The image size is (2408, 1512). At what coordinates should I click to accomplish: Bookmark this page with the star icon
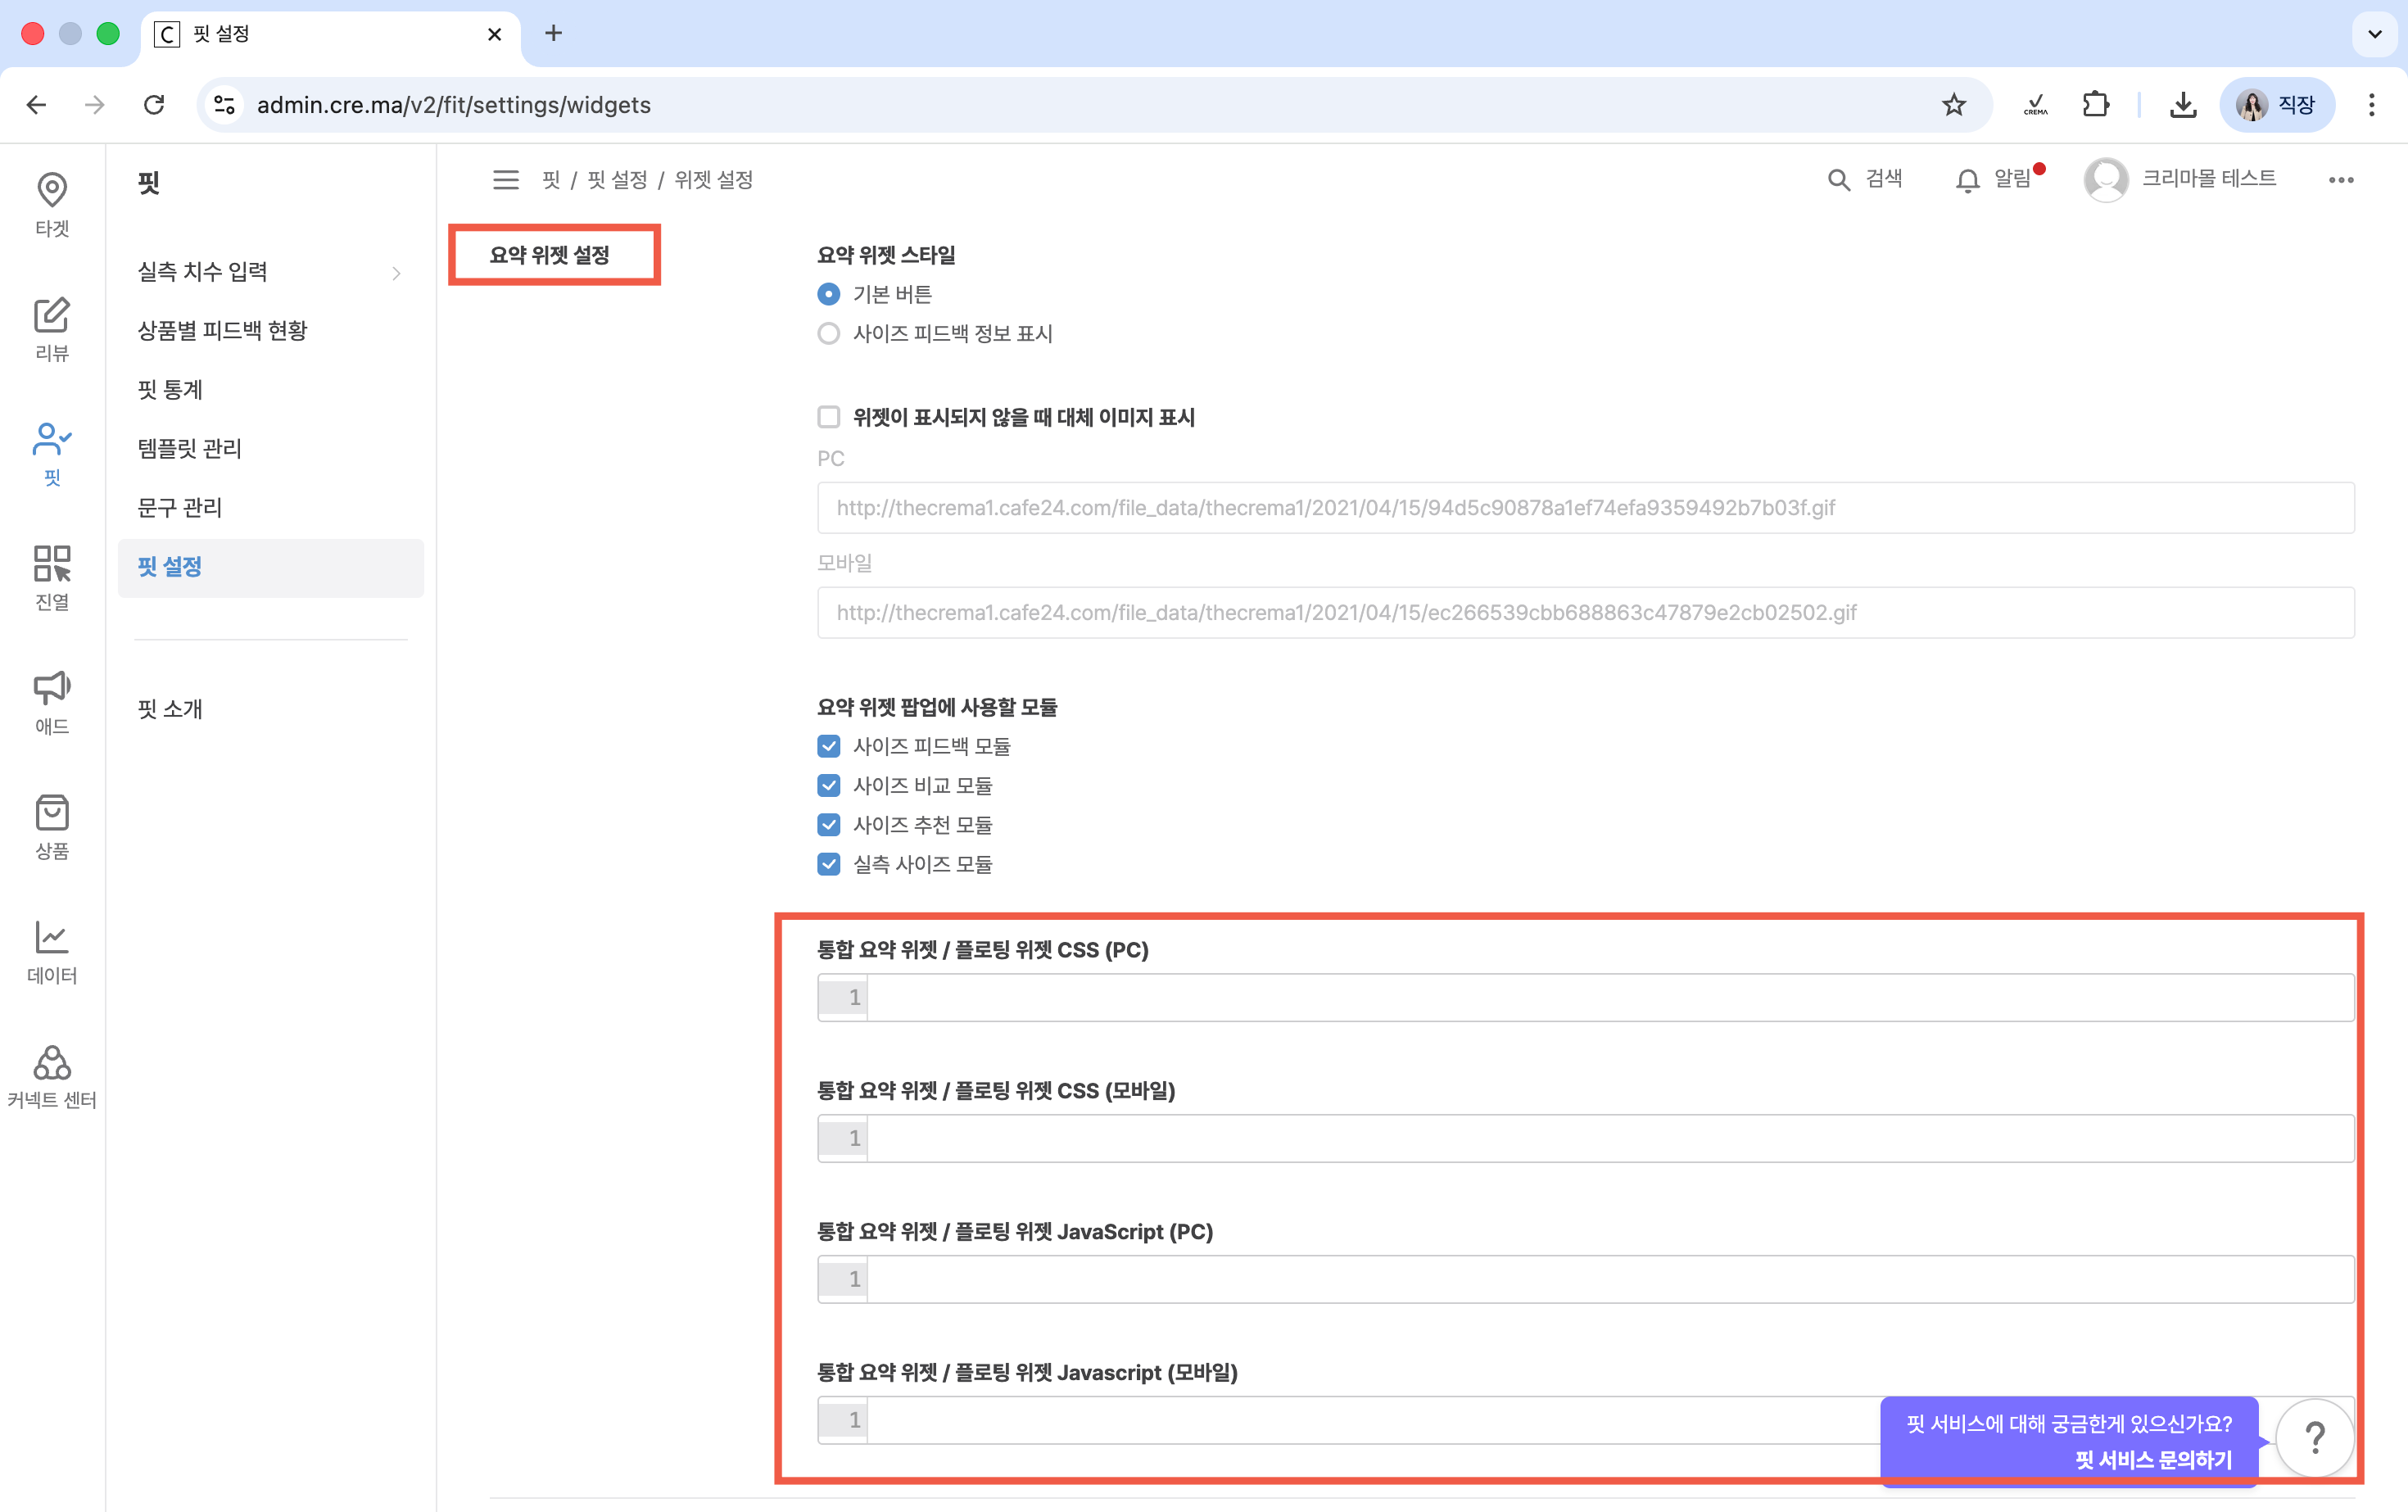(x=1954, y=105)
